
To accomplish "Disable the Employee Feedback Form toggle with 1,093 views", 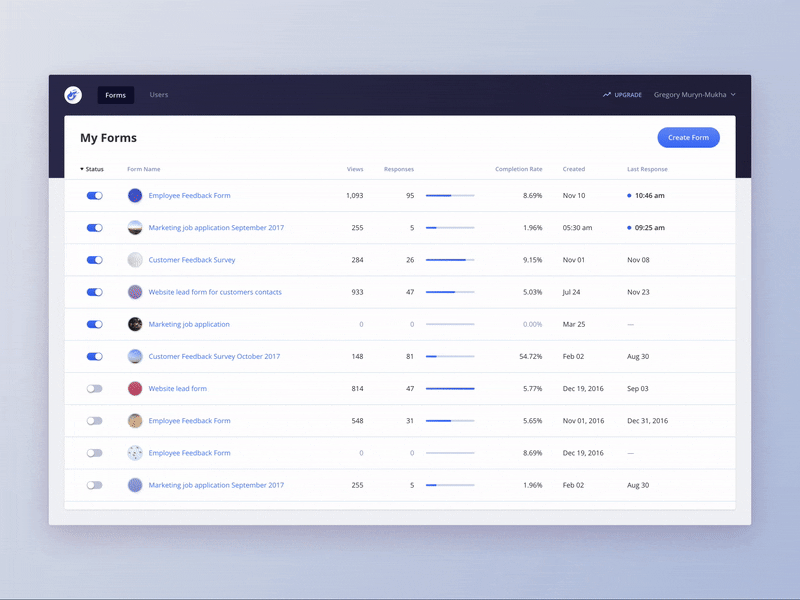I will [94, 195].
